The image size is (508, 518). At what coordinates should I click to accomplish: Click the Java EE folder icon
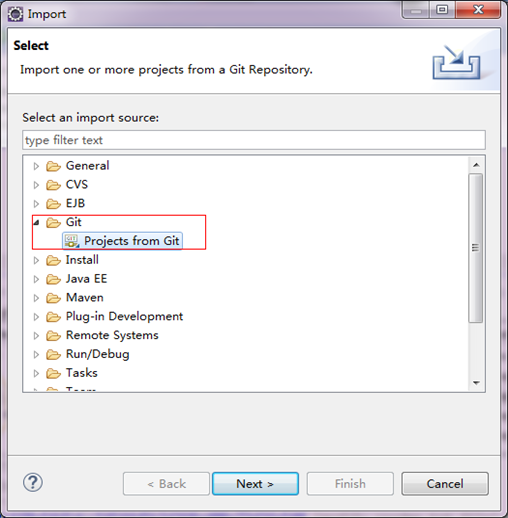[x=53, y=279]
